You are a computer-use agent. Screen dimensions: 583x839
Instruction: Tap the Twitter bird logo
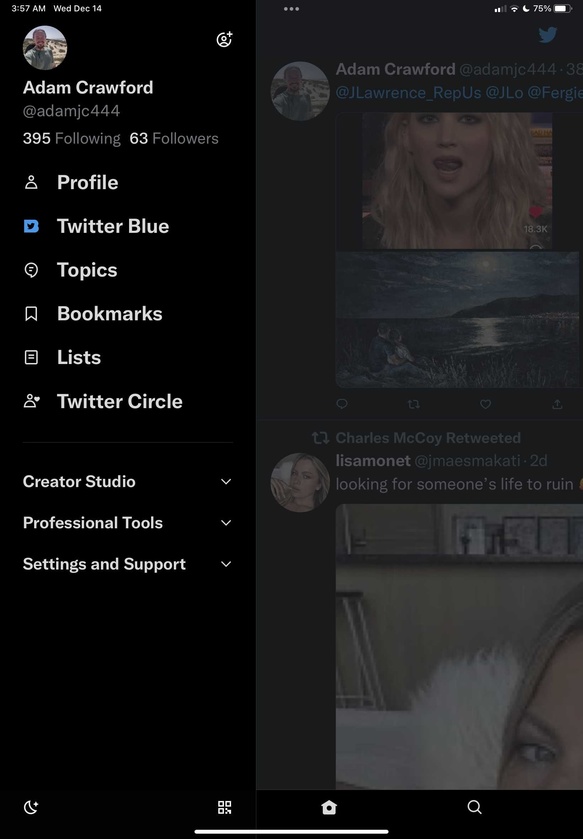[548, 35]
